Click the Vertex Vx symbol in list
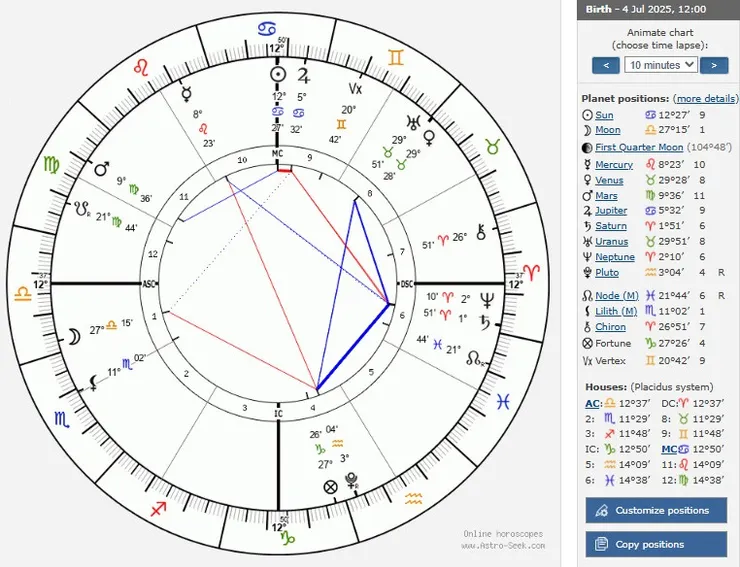The height and width of the screenshot is (567, 740). click(587, 361)
